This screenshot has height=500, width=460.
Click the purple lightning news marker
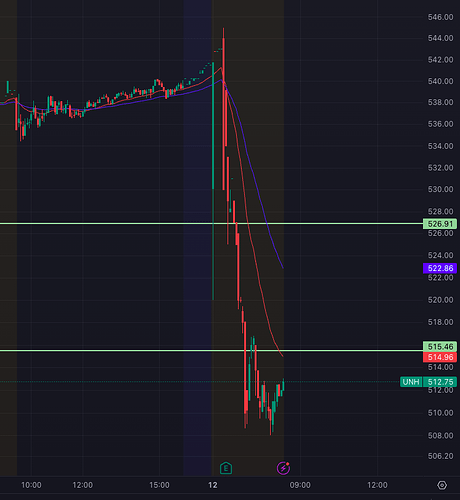pos(283,468)
